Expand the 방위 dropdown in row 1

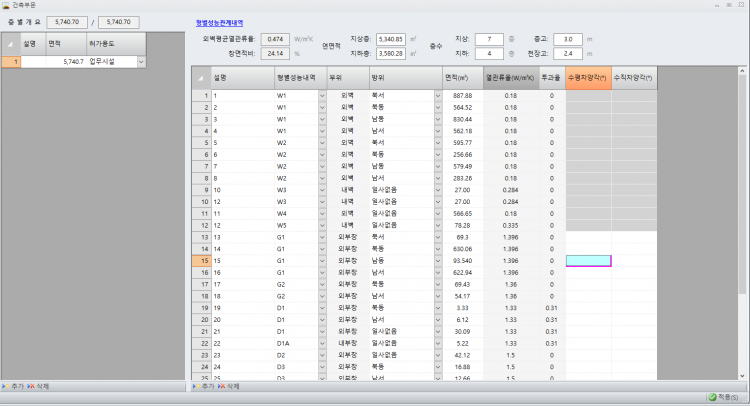(x=437, y=96)
